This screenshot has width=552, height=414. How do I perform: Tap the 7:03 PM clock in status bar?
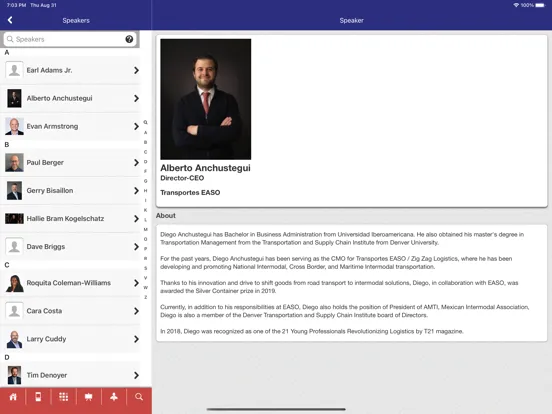(17, 5)
